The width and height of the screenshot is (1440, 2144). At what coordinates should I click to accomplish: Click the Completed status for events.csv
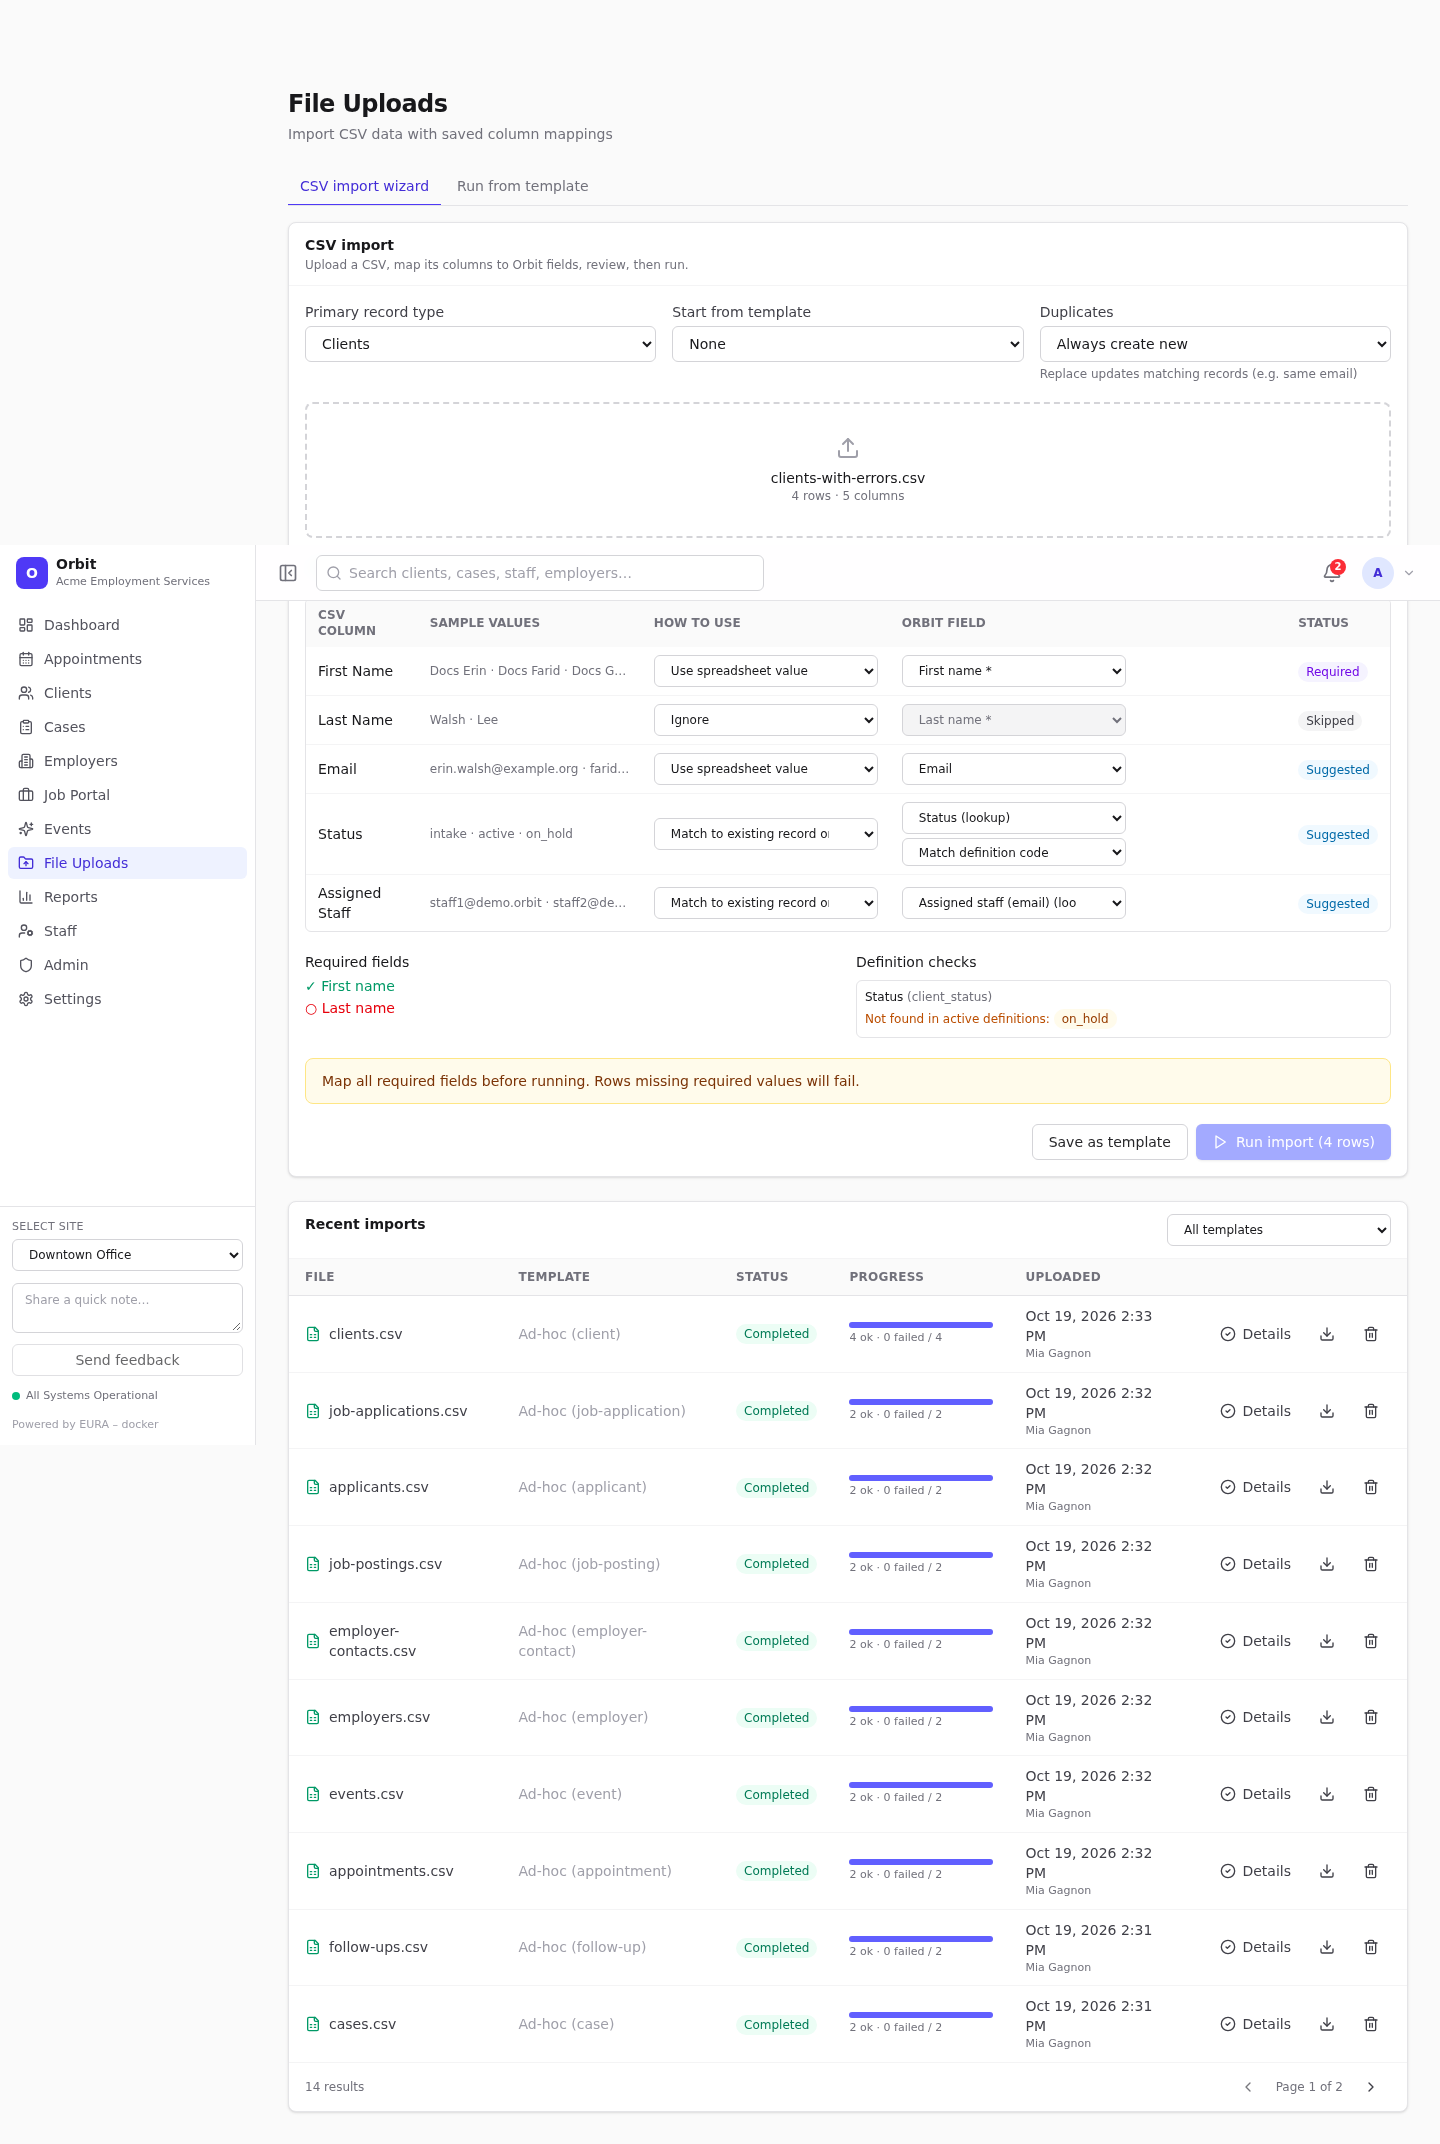pyautogui.click(x=776, y=1794)
